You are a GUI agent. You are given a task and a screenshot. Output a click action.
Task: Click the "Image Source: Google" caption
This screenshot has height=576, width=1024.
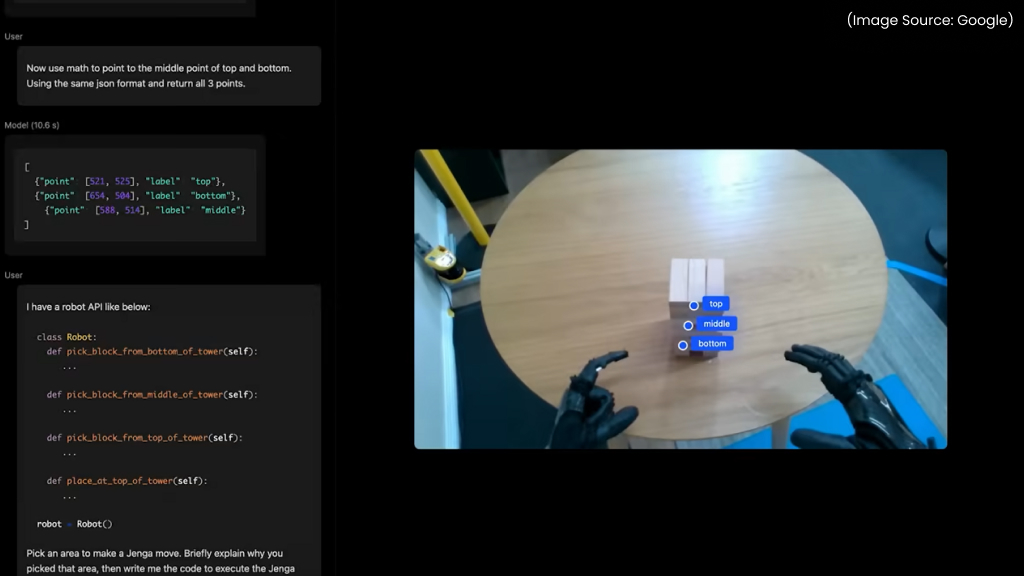coord(929,20)
